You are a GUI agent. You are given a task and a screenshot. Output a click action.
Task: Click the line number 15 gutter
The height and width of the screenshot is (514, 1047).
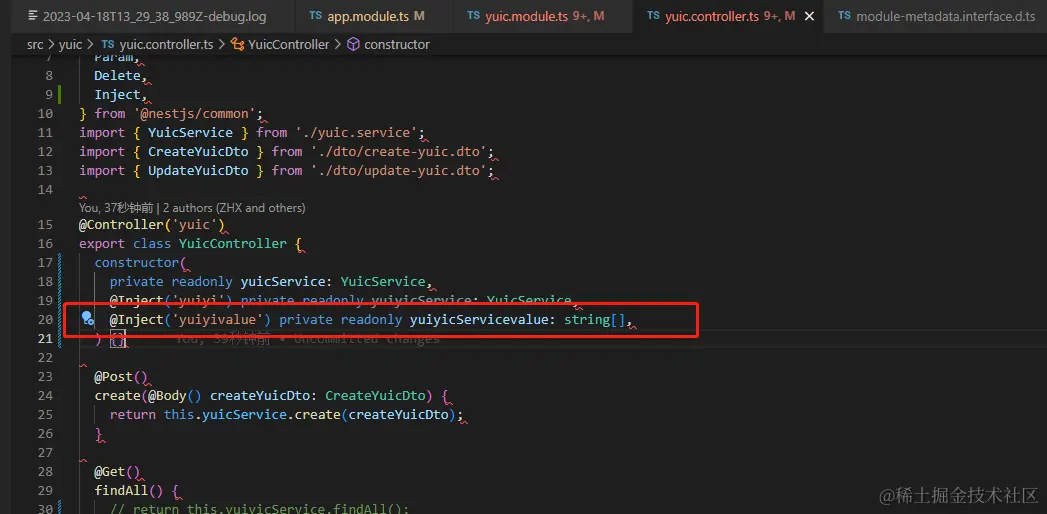(x=45, y=224)
